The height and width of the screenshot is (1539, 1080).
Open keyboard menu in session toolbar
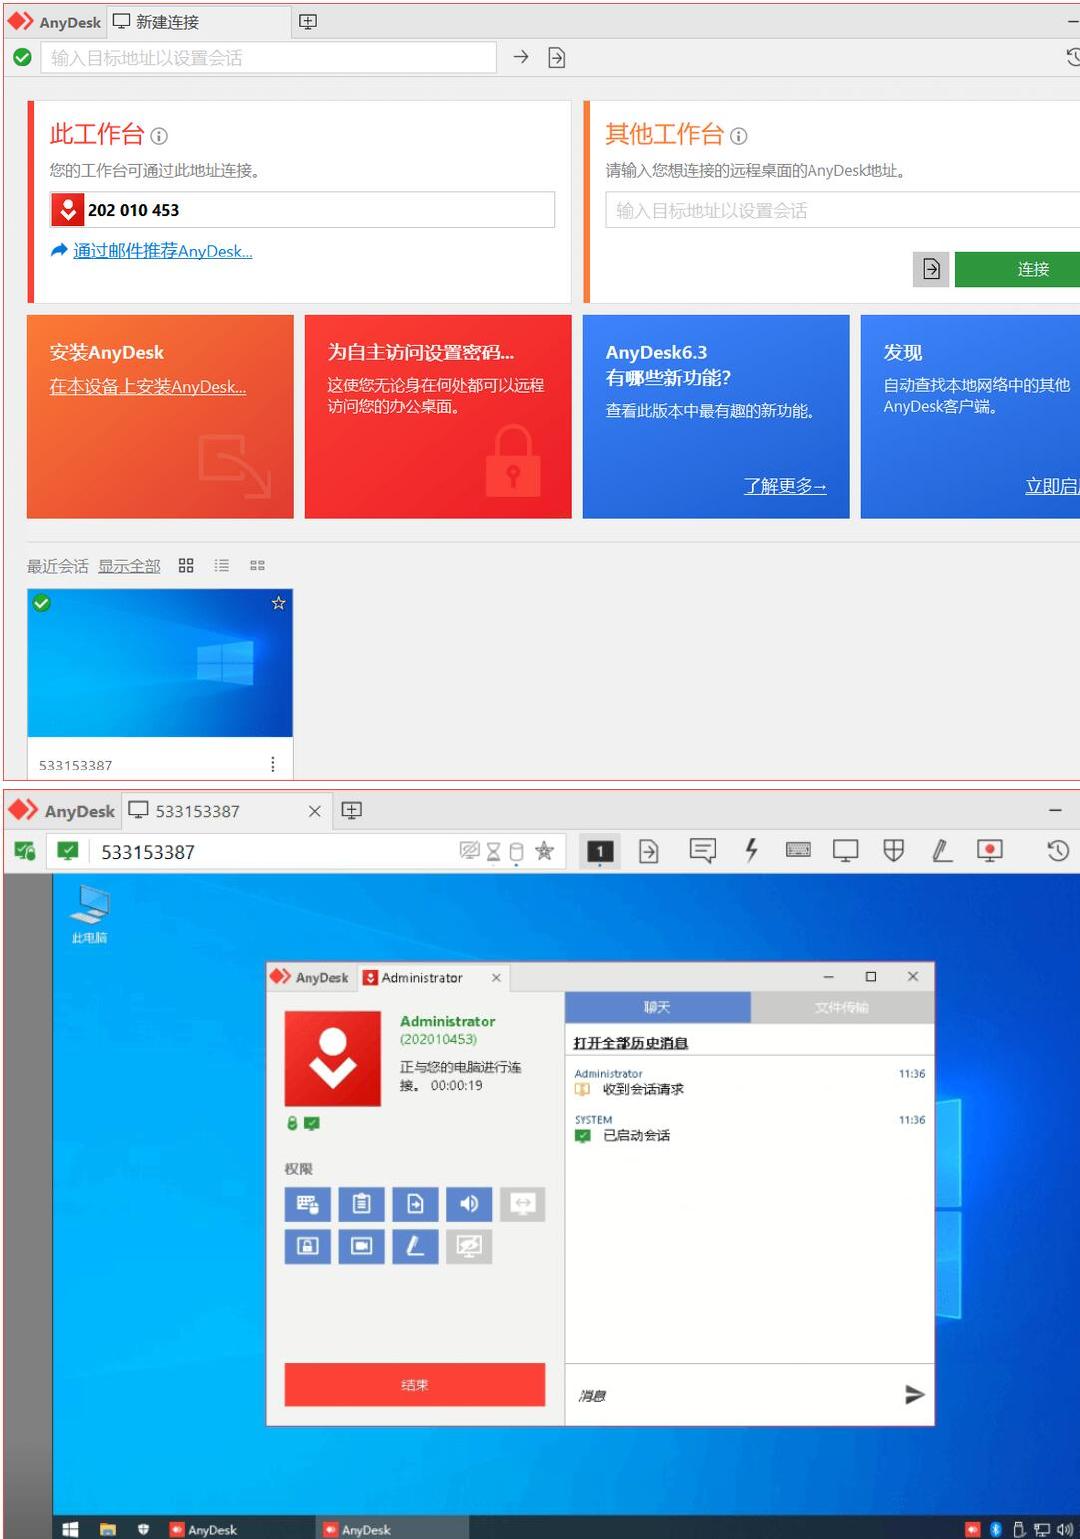(798, 850)
